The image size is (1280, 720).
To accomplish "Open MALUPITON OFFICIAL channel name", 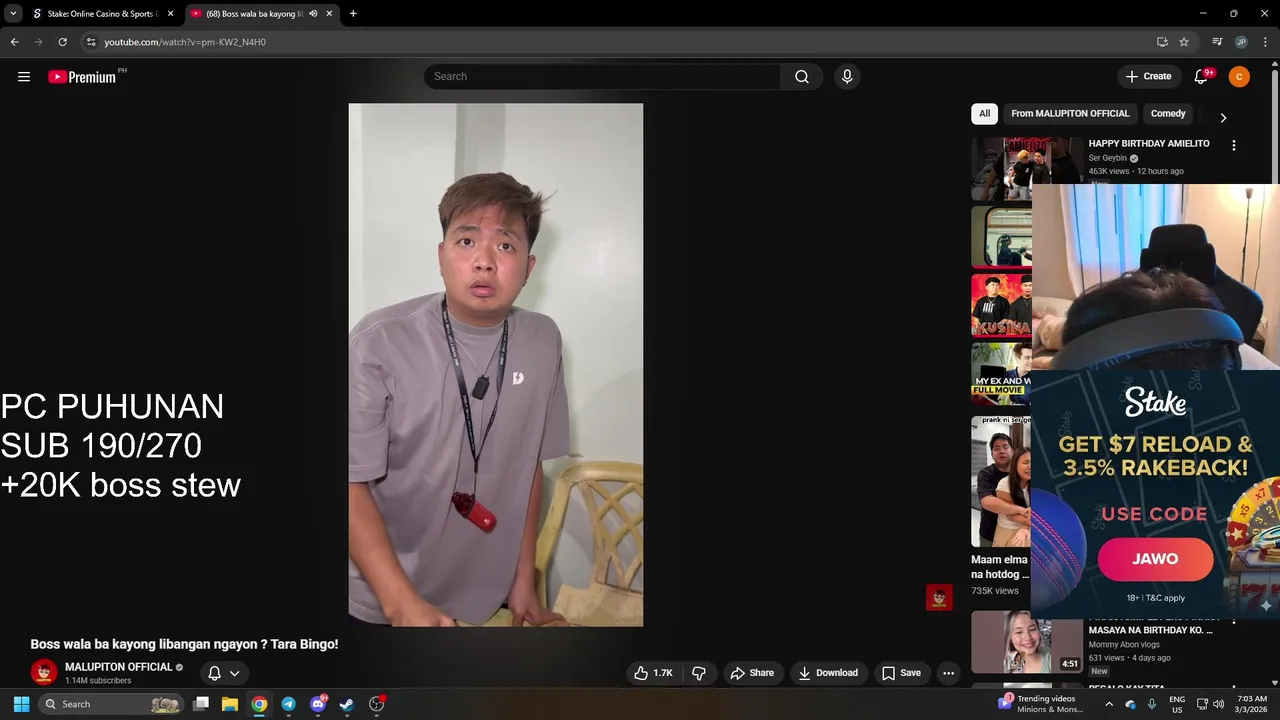I will [x=119, y=667].
